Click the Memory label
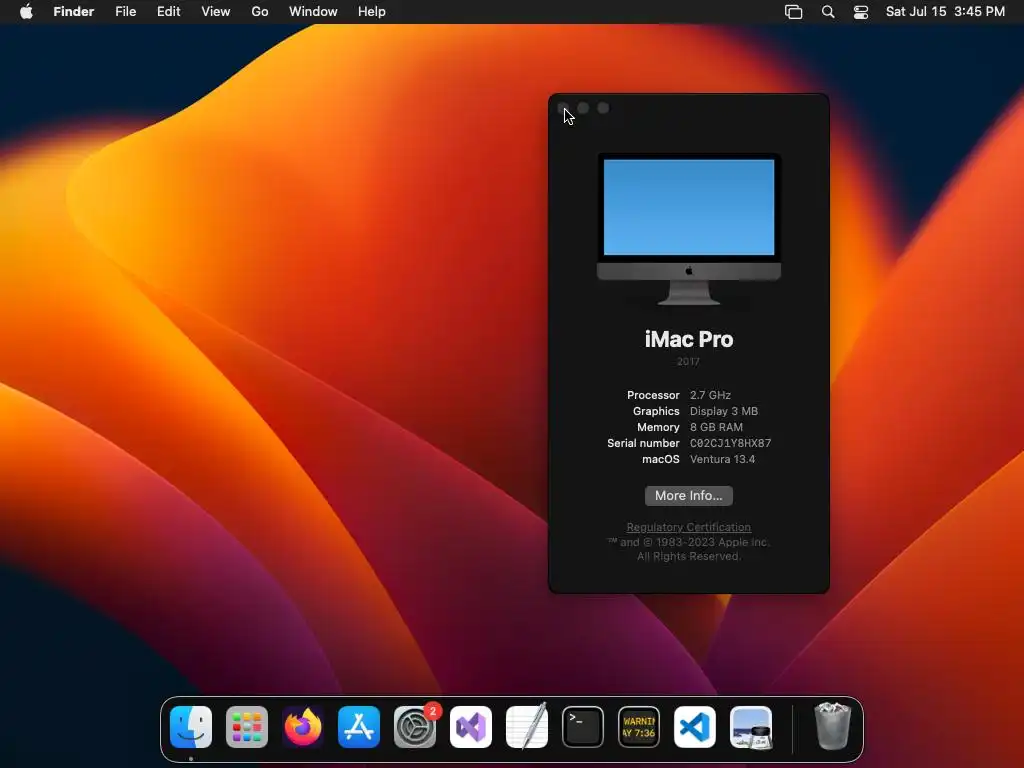 click(x=658, y=427)
